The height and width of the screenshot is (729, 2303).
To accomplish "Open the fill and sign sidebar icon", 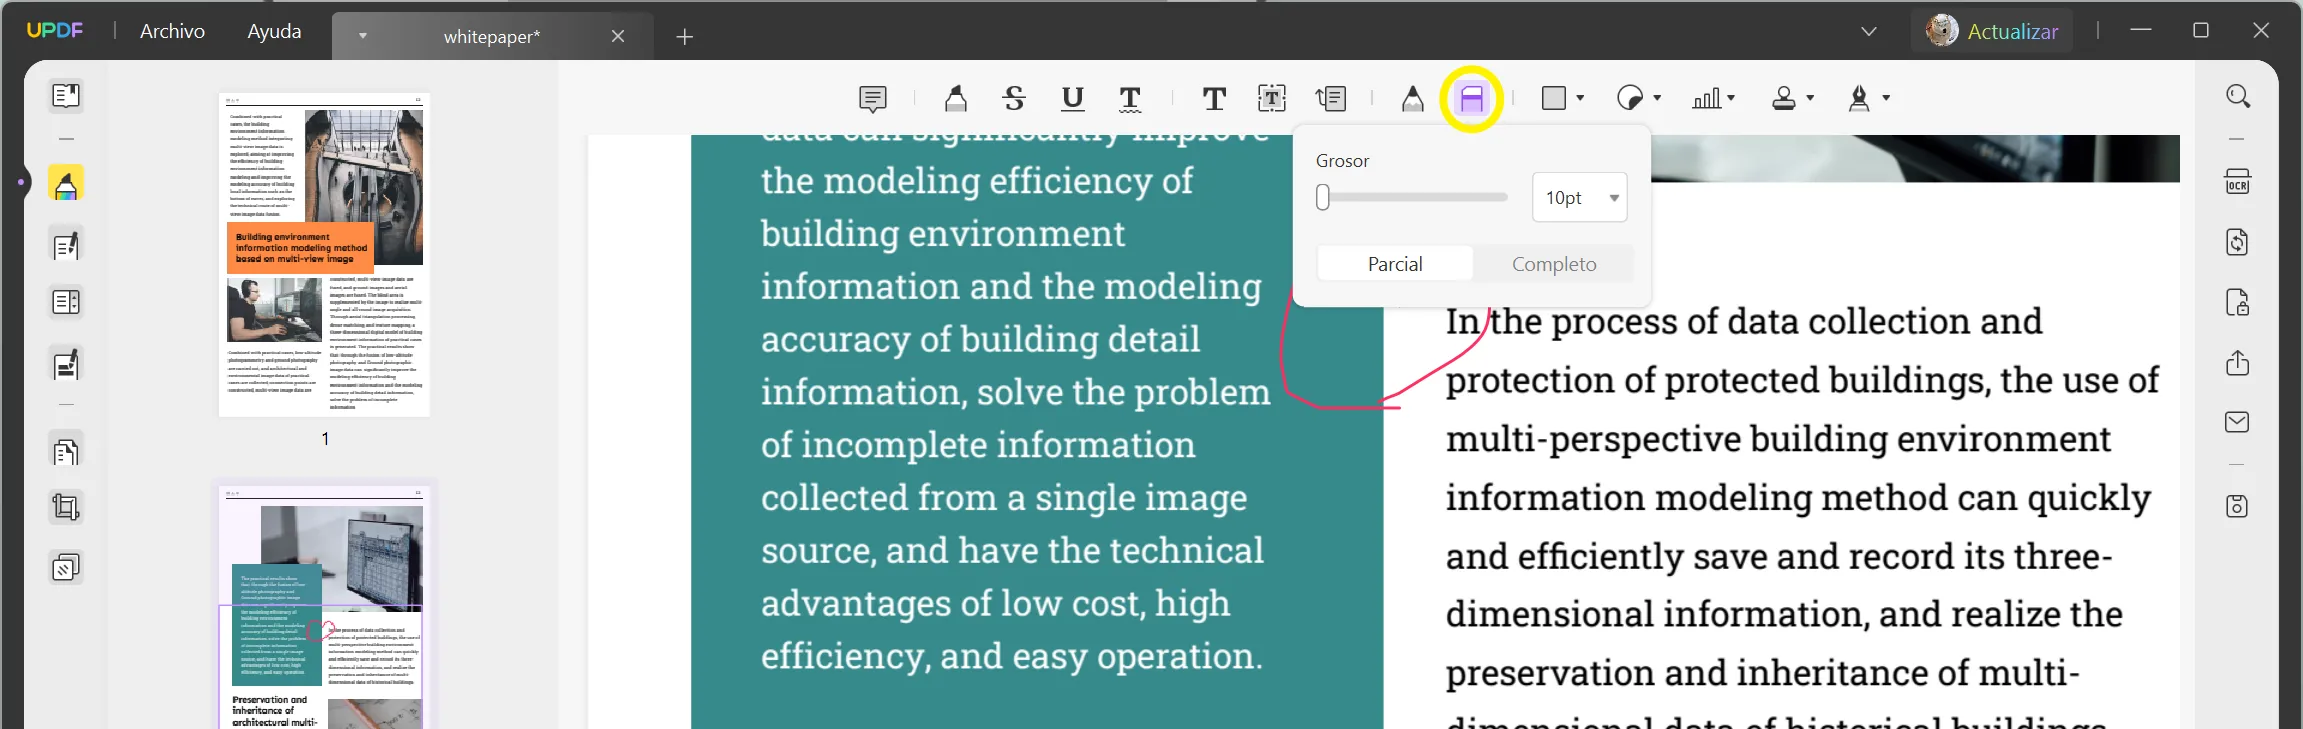I will (x=66, y=366).
